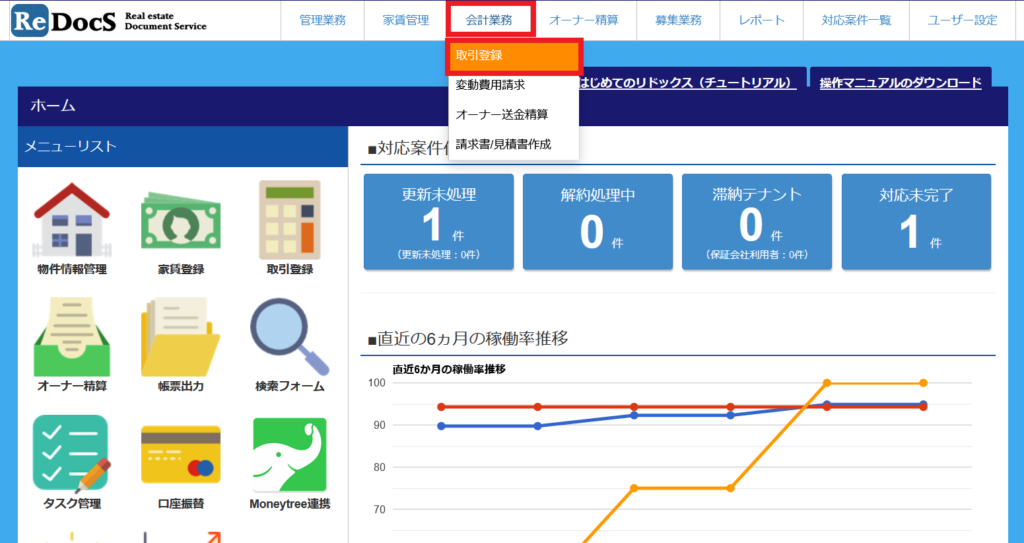Open the タスク管理 checklist icon

point(72,454)
